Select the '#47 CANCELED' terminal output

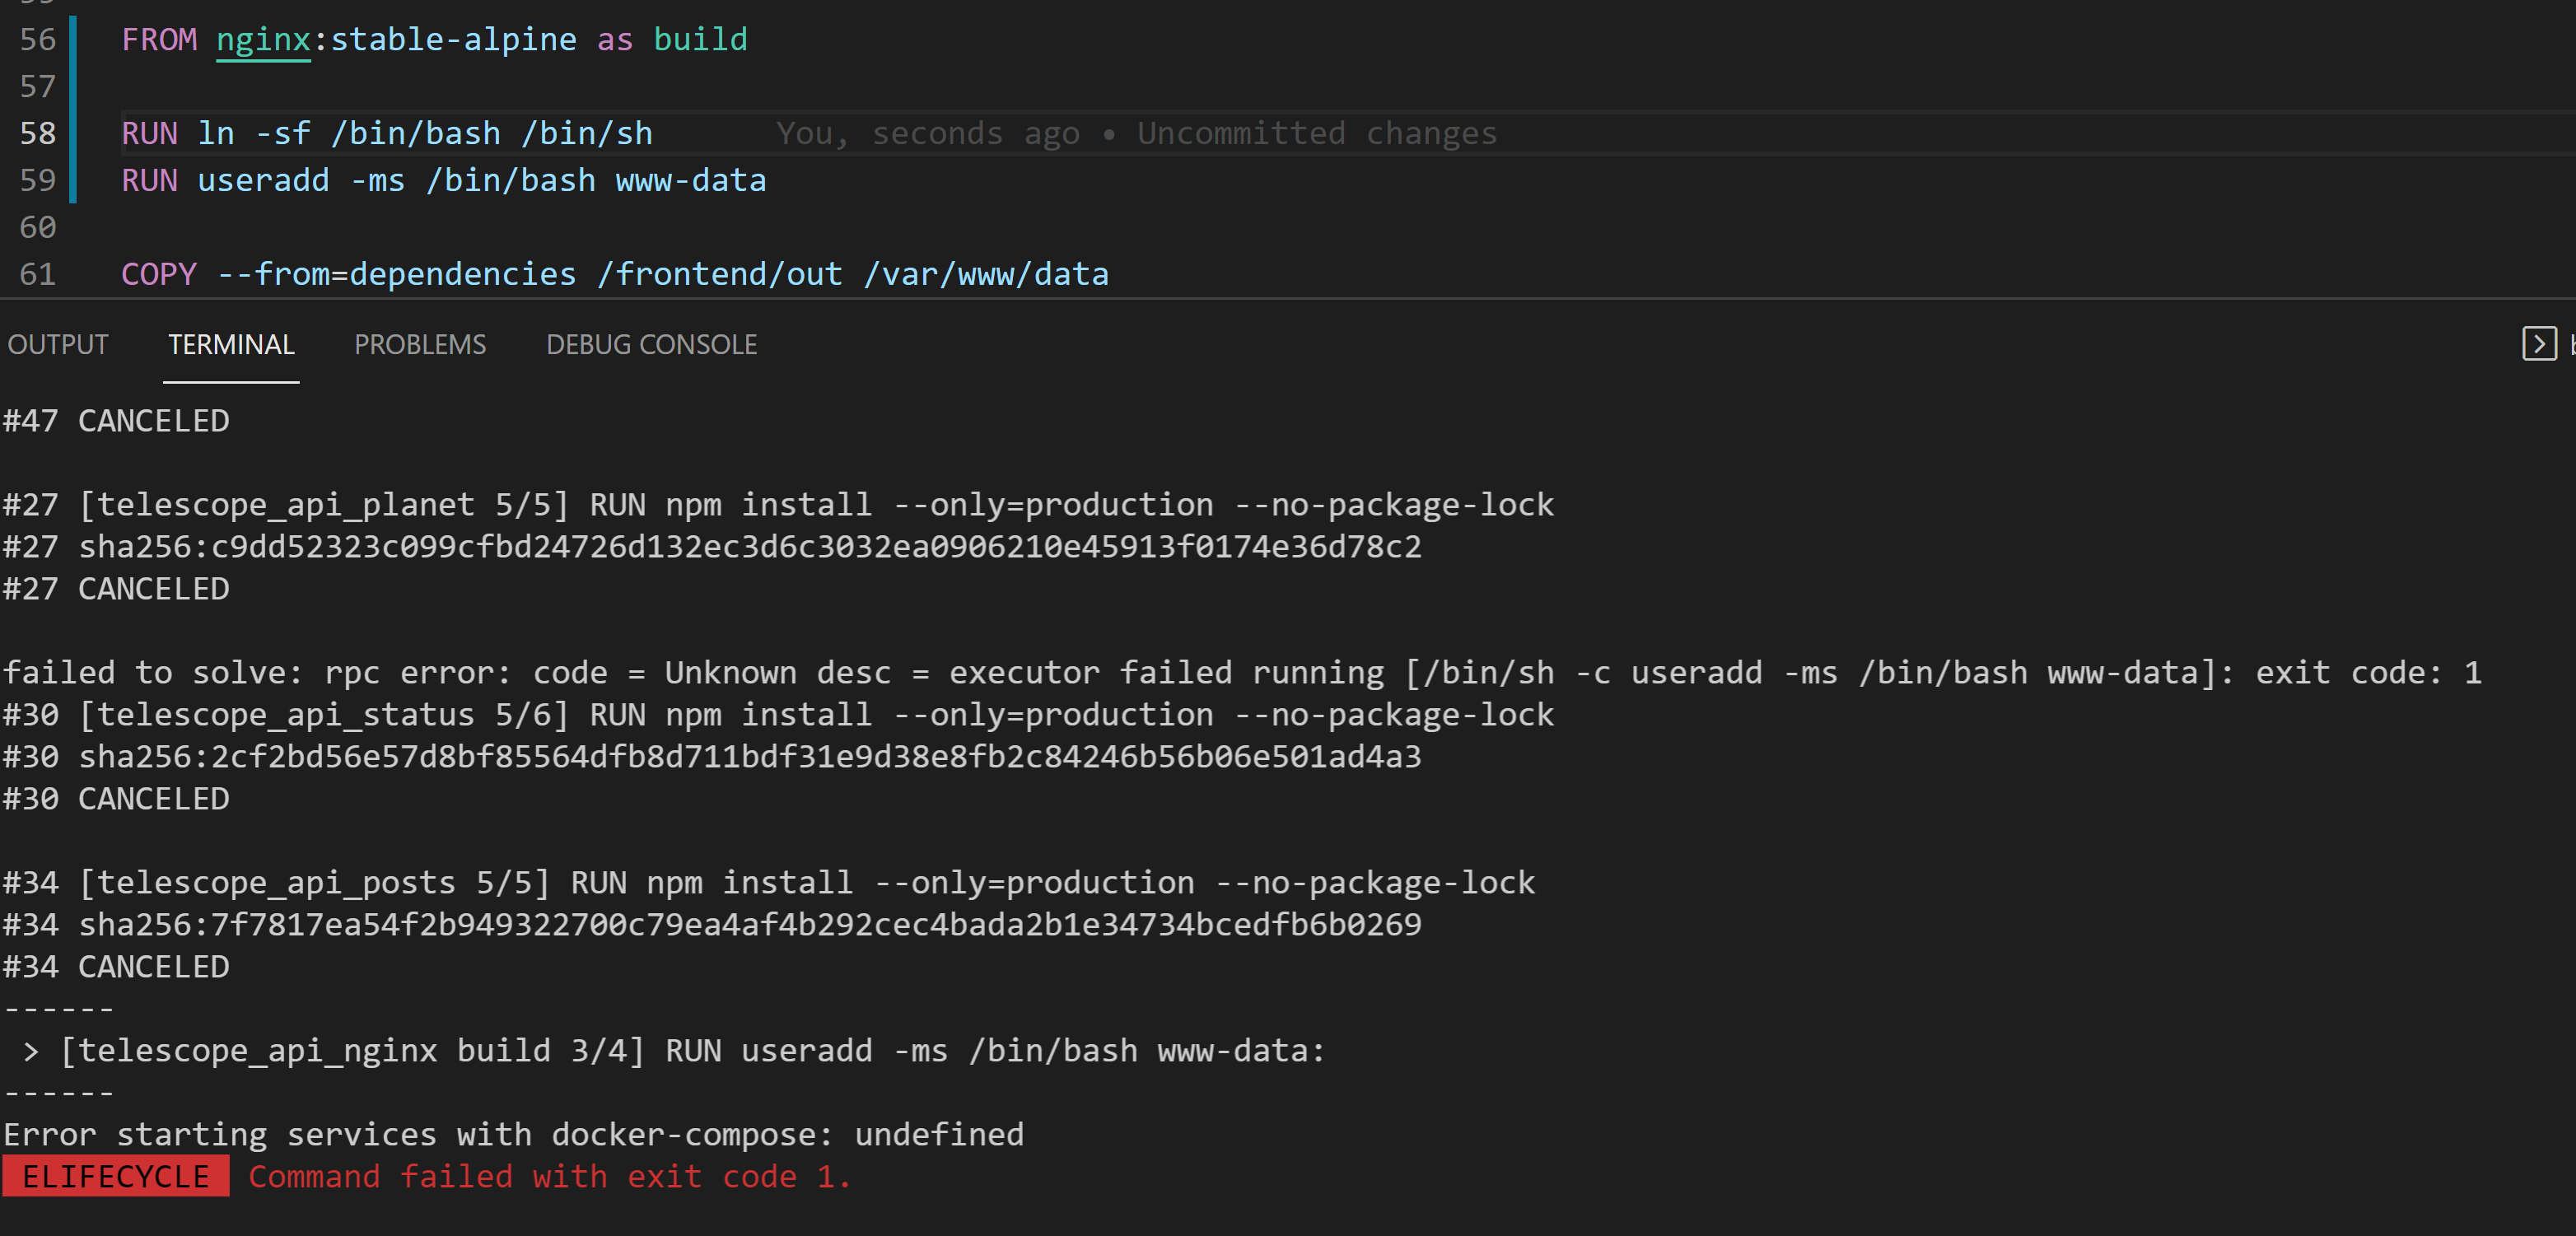click(116, 420)
